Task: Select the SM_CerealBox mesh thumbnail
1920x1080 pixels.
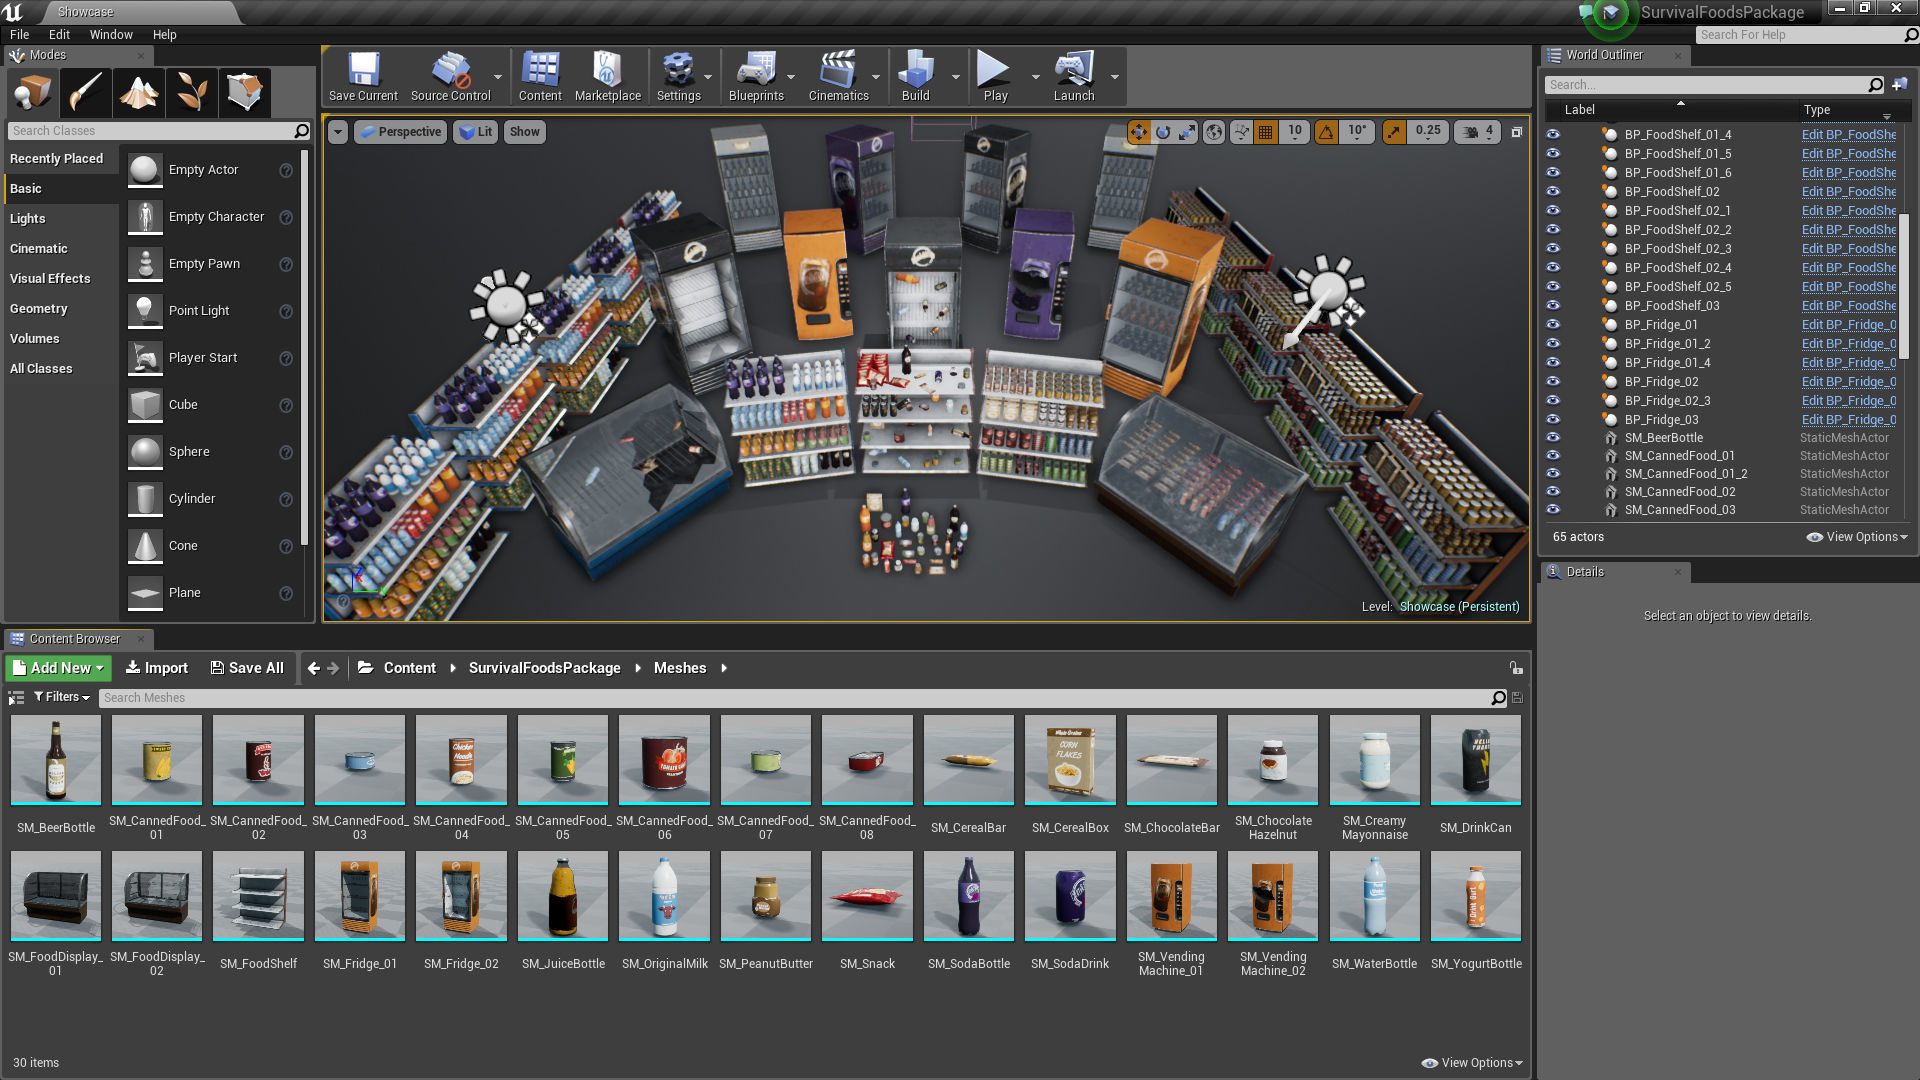Action: click(1070, 760)
